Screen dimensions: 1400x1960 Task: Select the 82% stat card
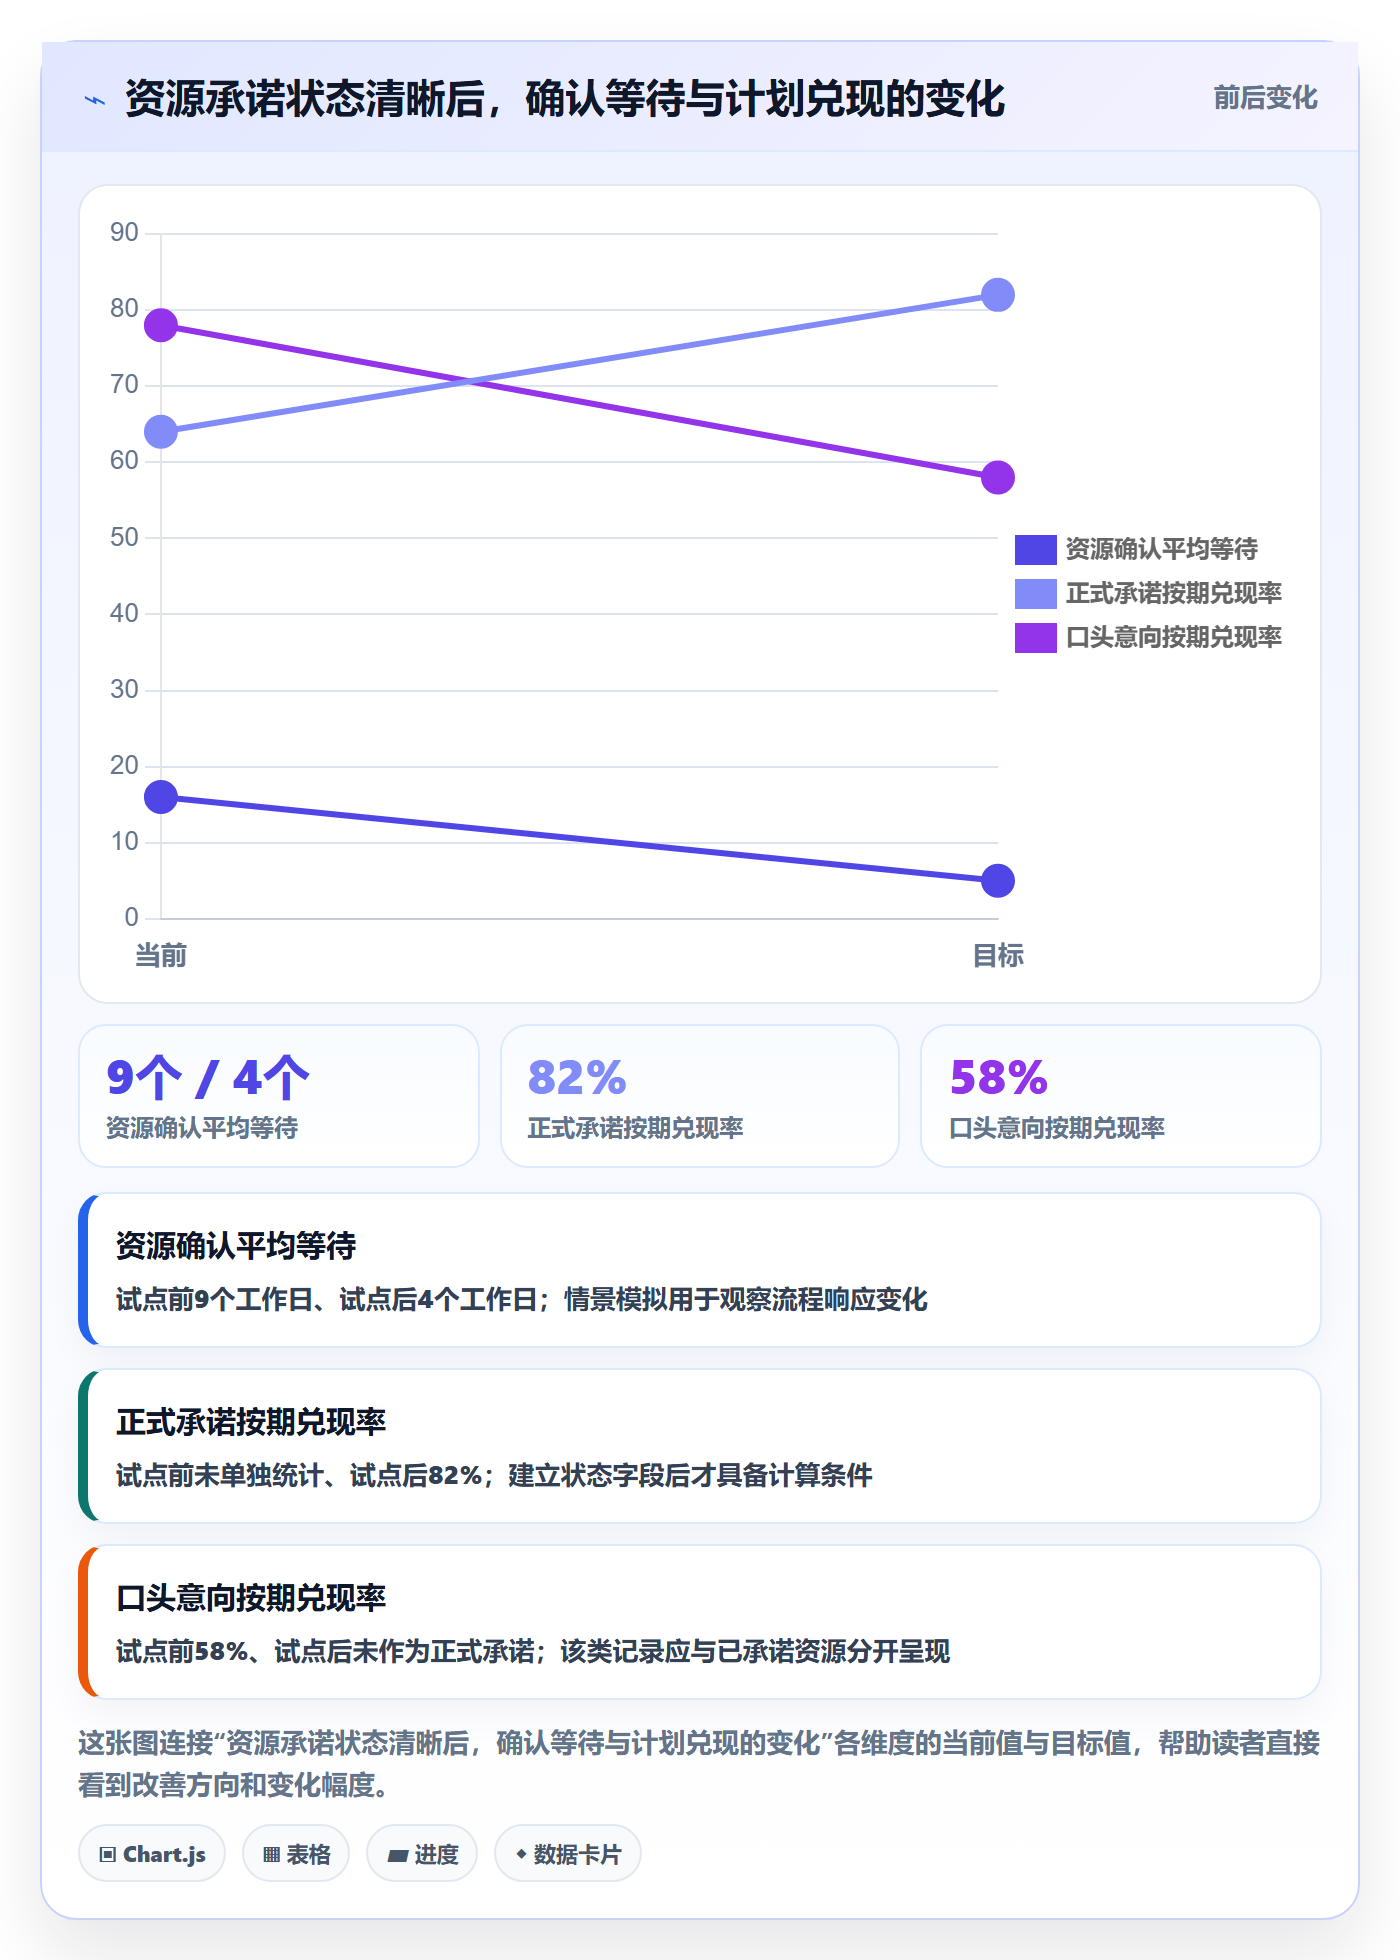click(x=700, y=1096)
